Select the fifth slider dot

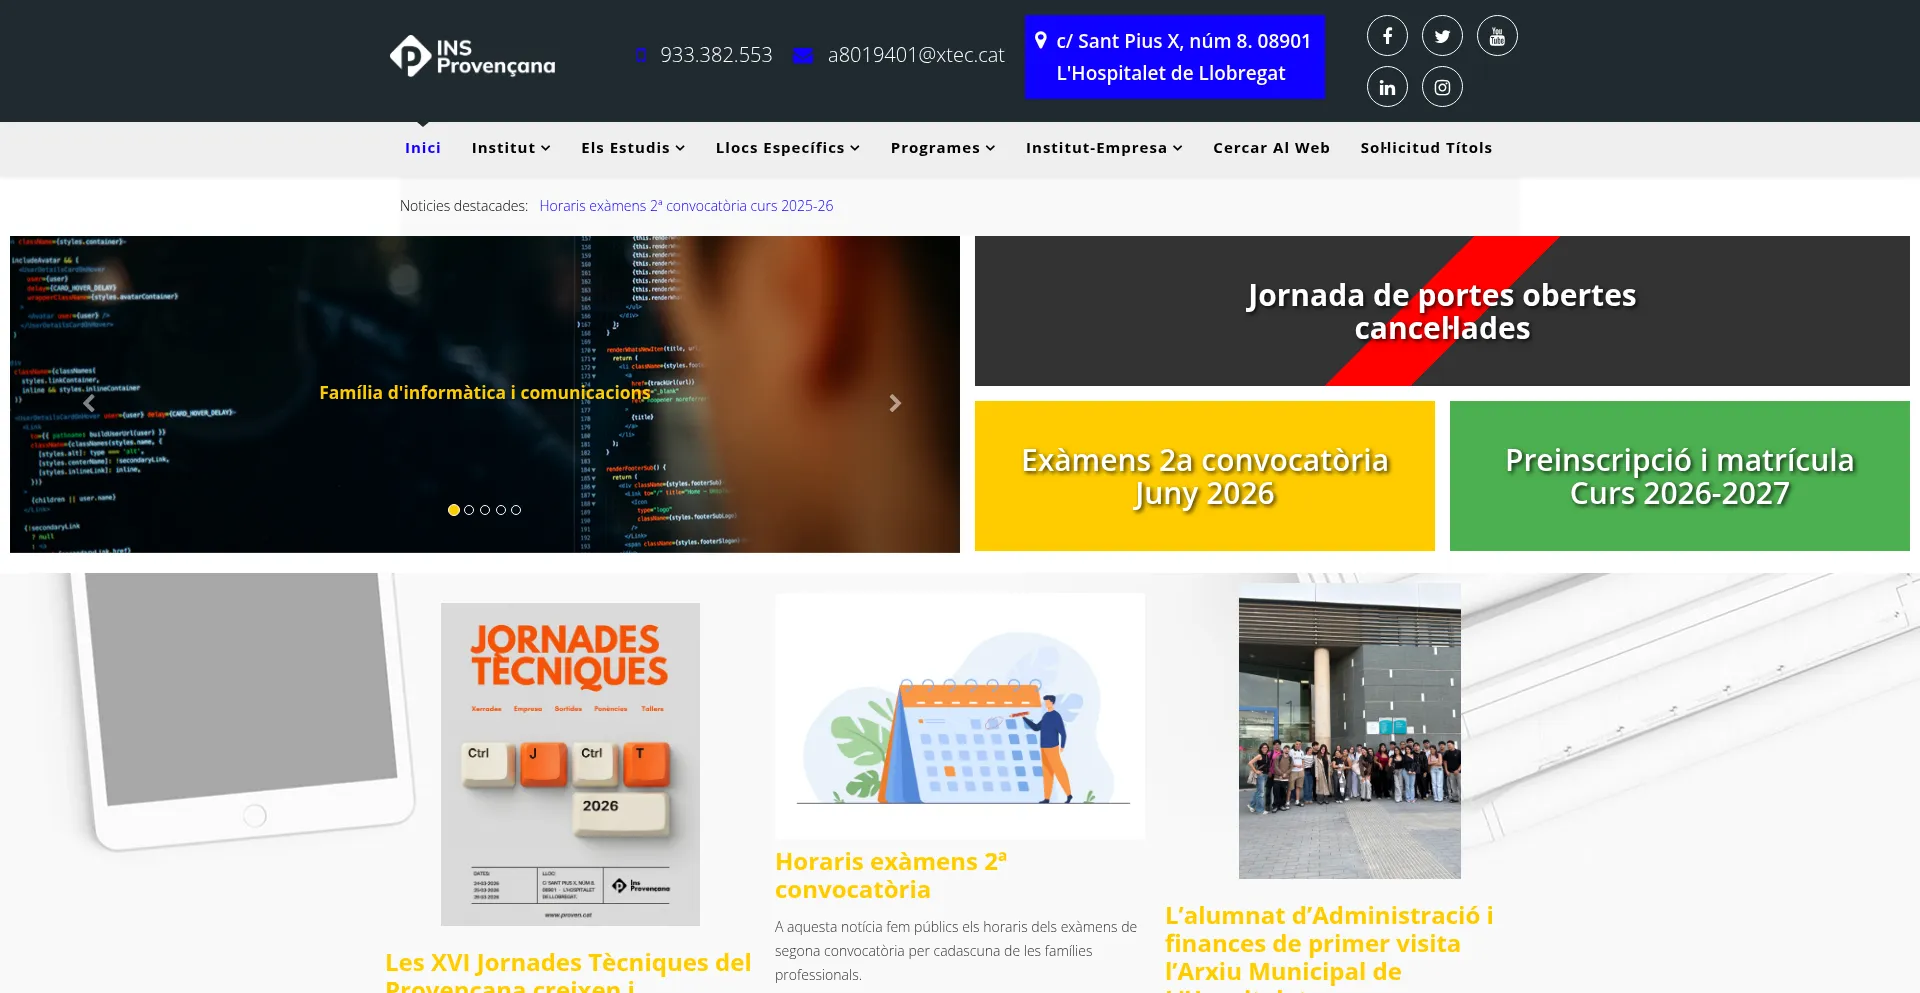pos(516,510)
